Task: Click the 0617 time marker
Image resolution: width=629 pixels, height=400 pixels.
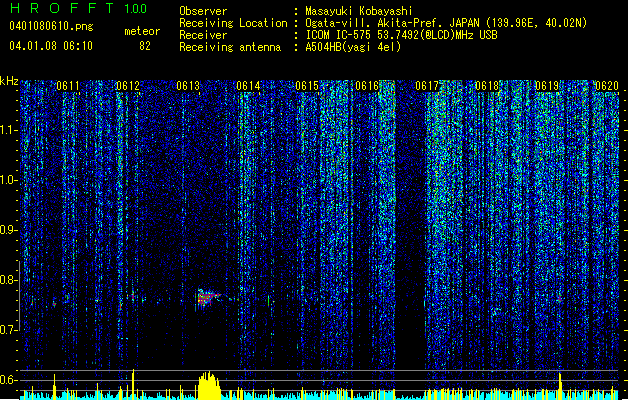Action: pyautogui.click(x=427, y=86)
